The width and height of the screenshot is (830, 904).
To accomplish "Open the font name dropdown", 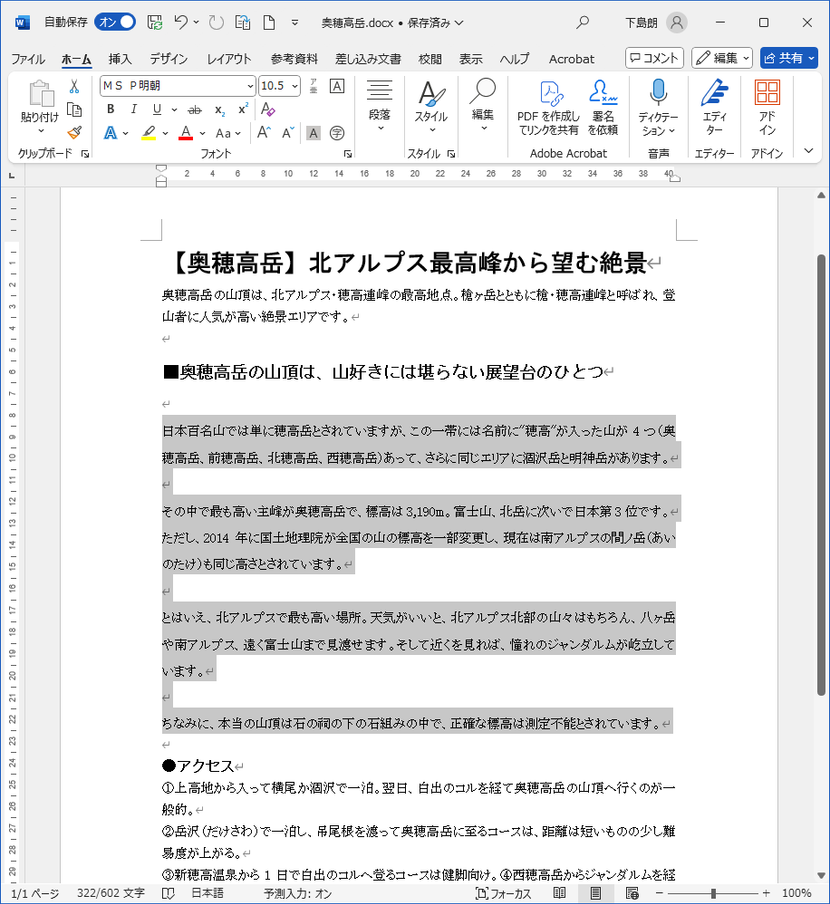I will (x=250, y=86).
